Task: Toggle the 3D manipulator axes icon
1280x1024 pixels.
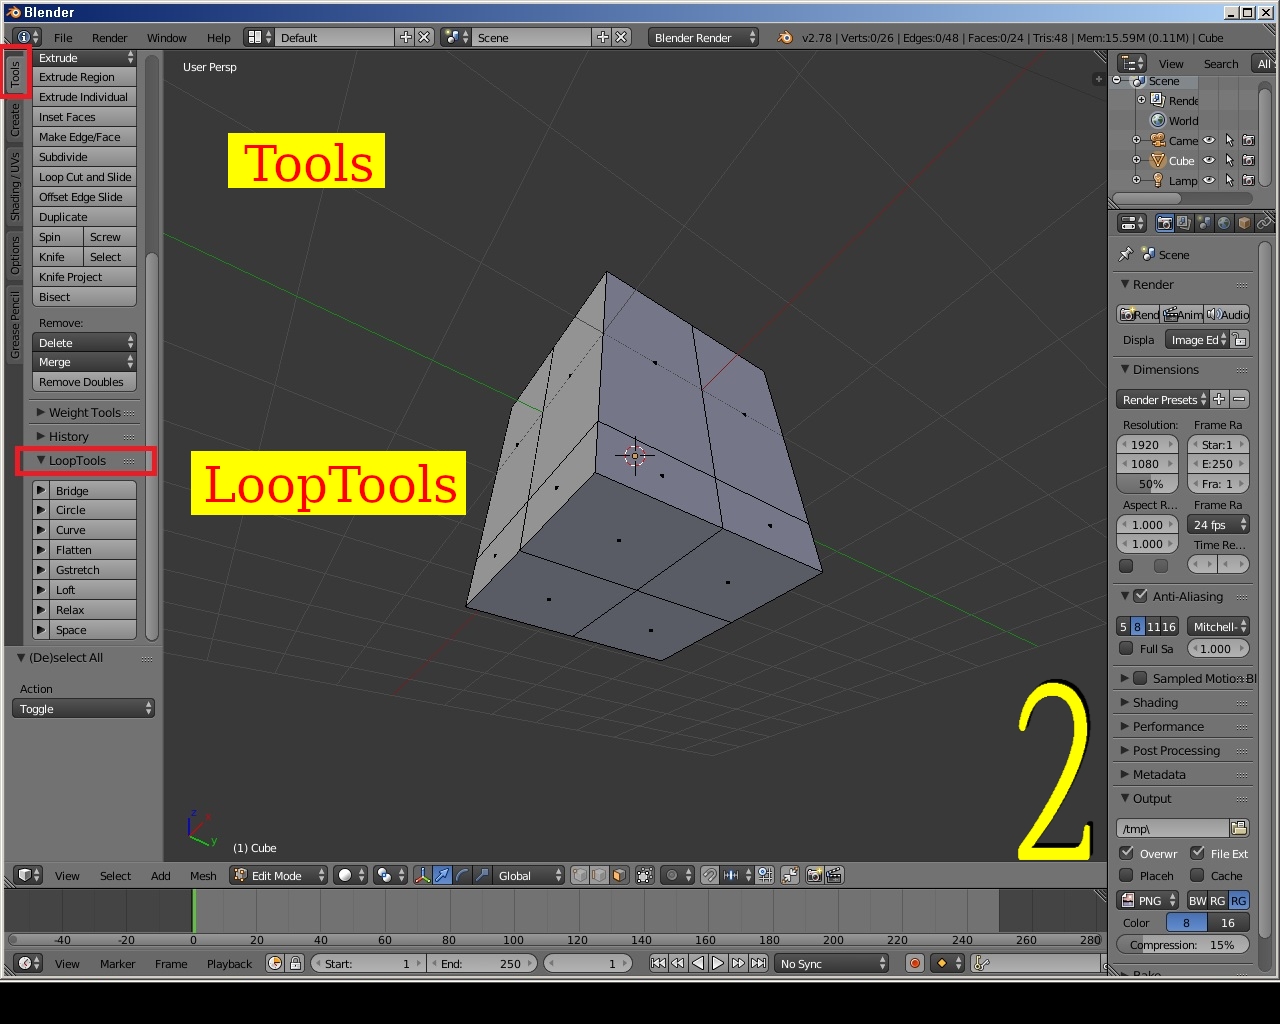Action: point(422,875)
